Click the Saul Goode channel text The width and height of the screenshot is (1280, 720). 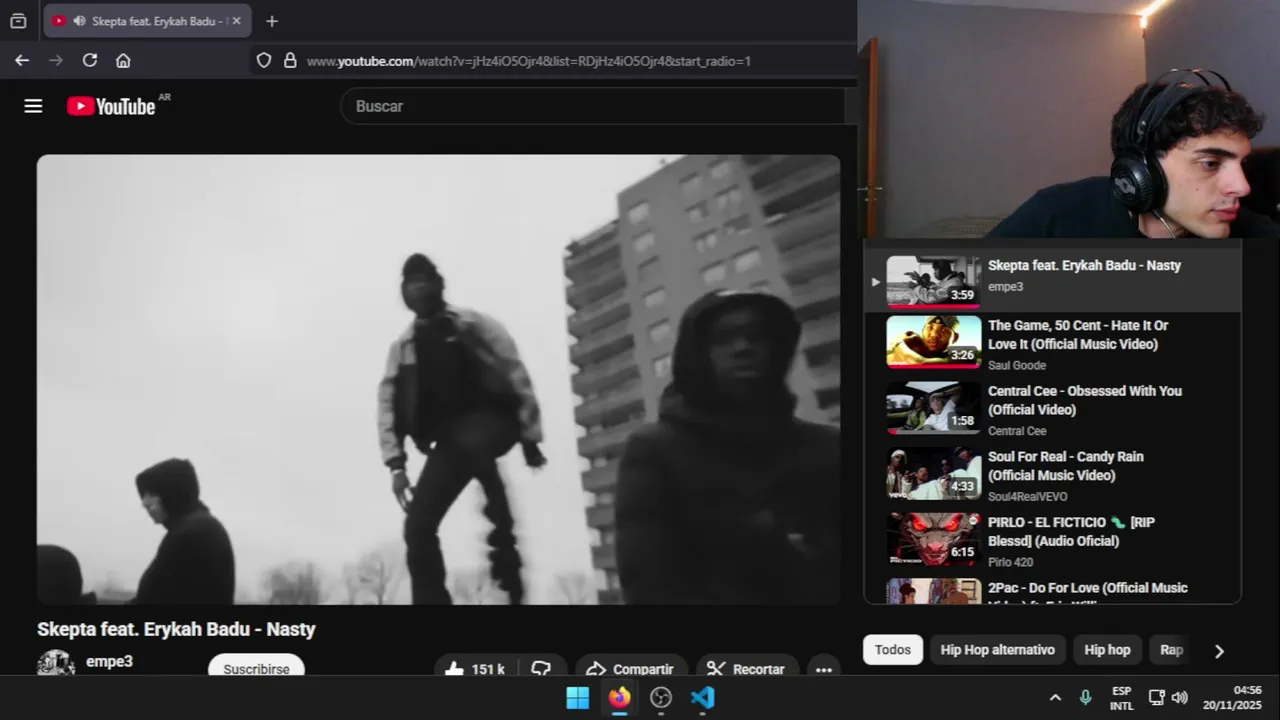(1017, 365)
